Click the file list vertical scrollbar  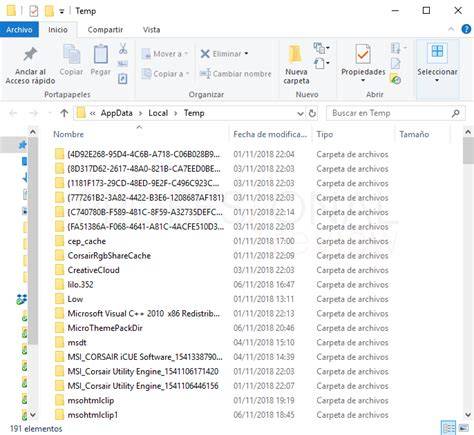pos(468,273)
